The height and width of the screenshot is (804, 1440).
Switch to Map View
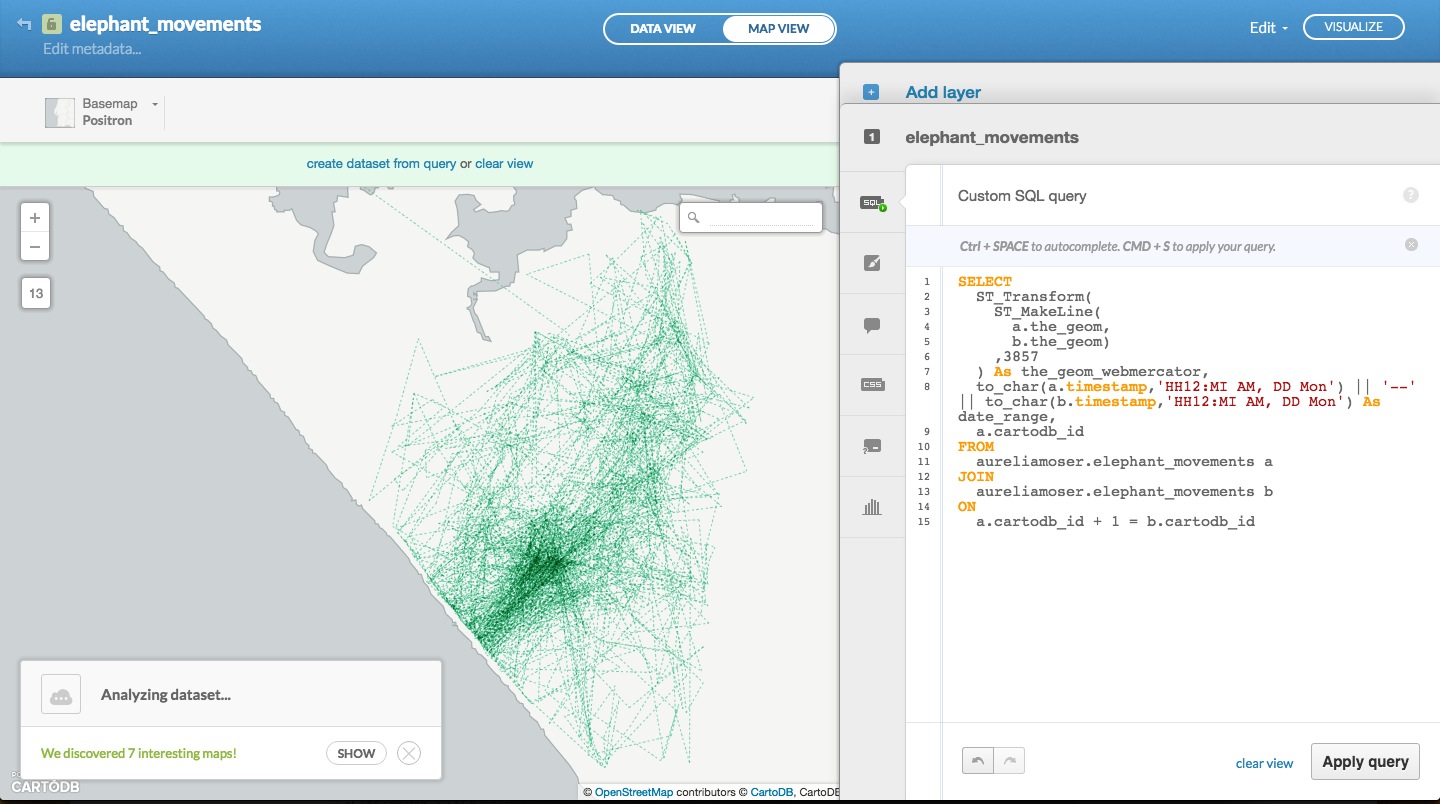(778, 29)
